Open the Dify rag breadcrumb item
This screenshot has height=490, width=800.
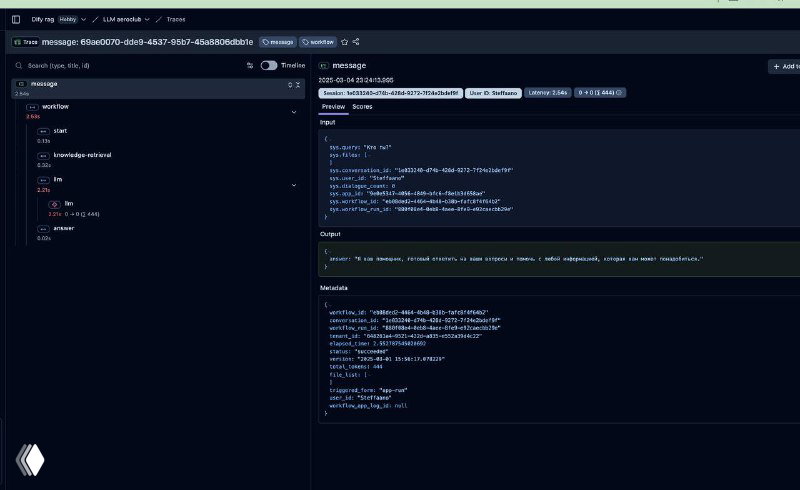coord(43,19)
